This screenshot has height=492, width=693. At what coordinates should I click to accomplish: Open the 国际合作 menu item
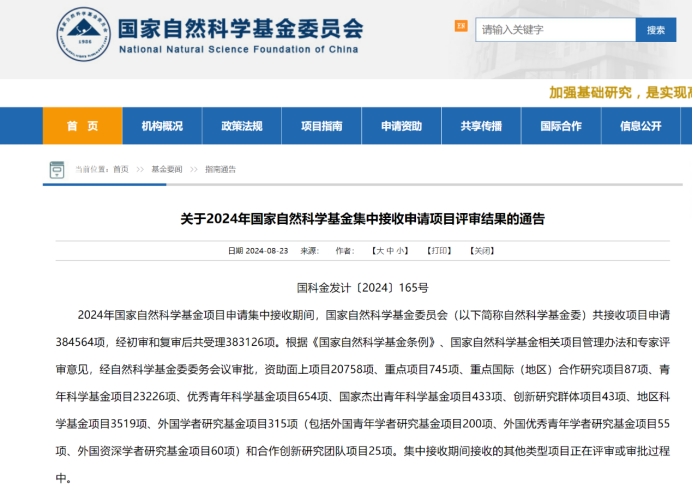coord(561,126)
